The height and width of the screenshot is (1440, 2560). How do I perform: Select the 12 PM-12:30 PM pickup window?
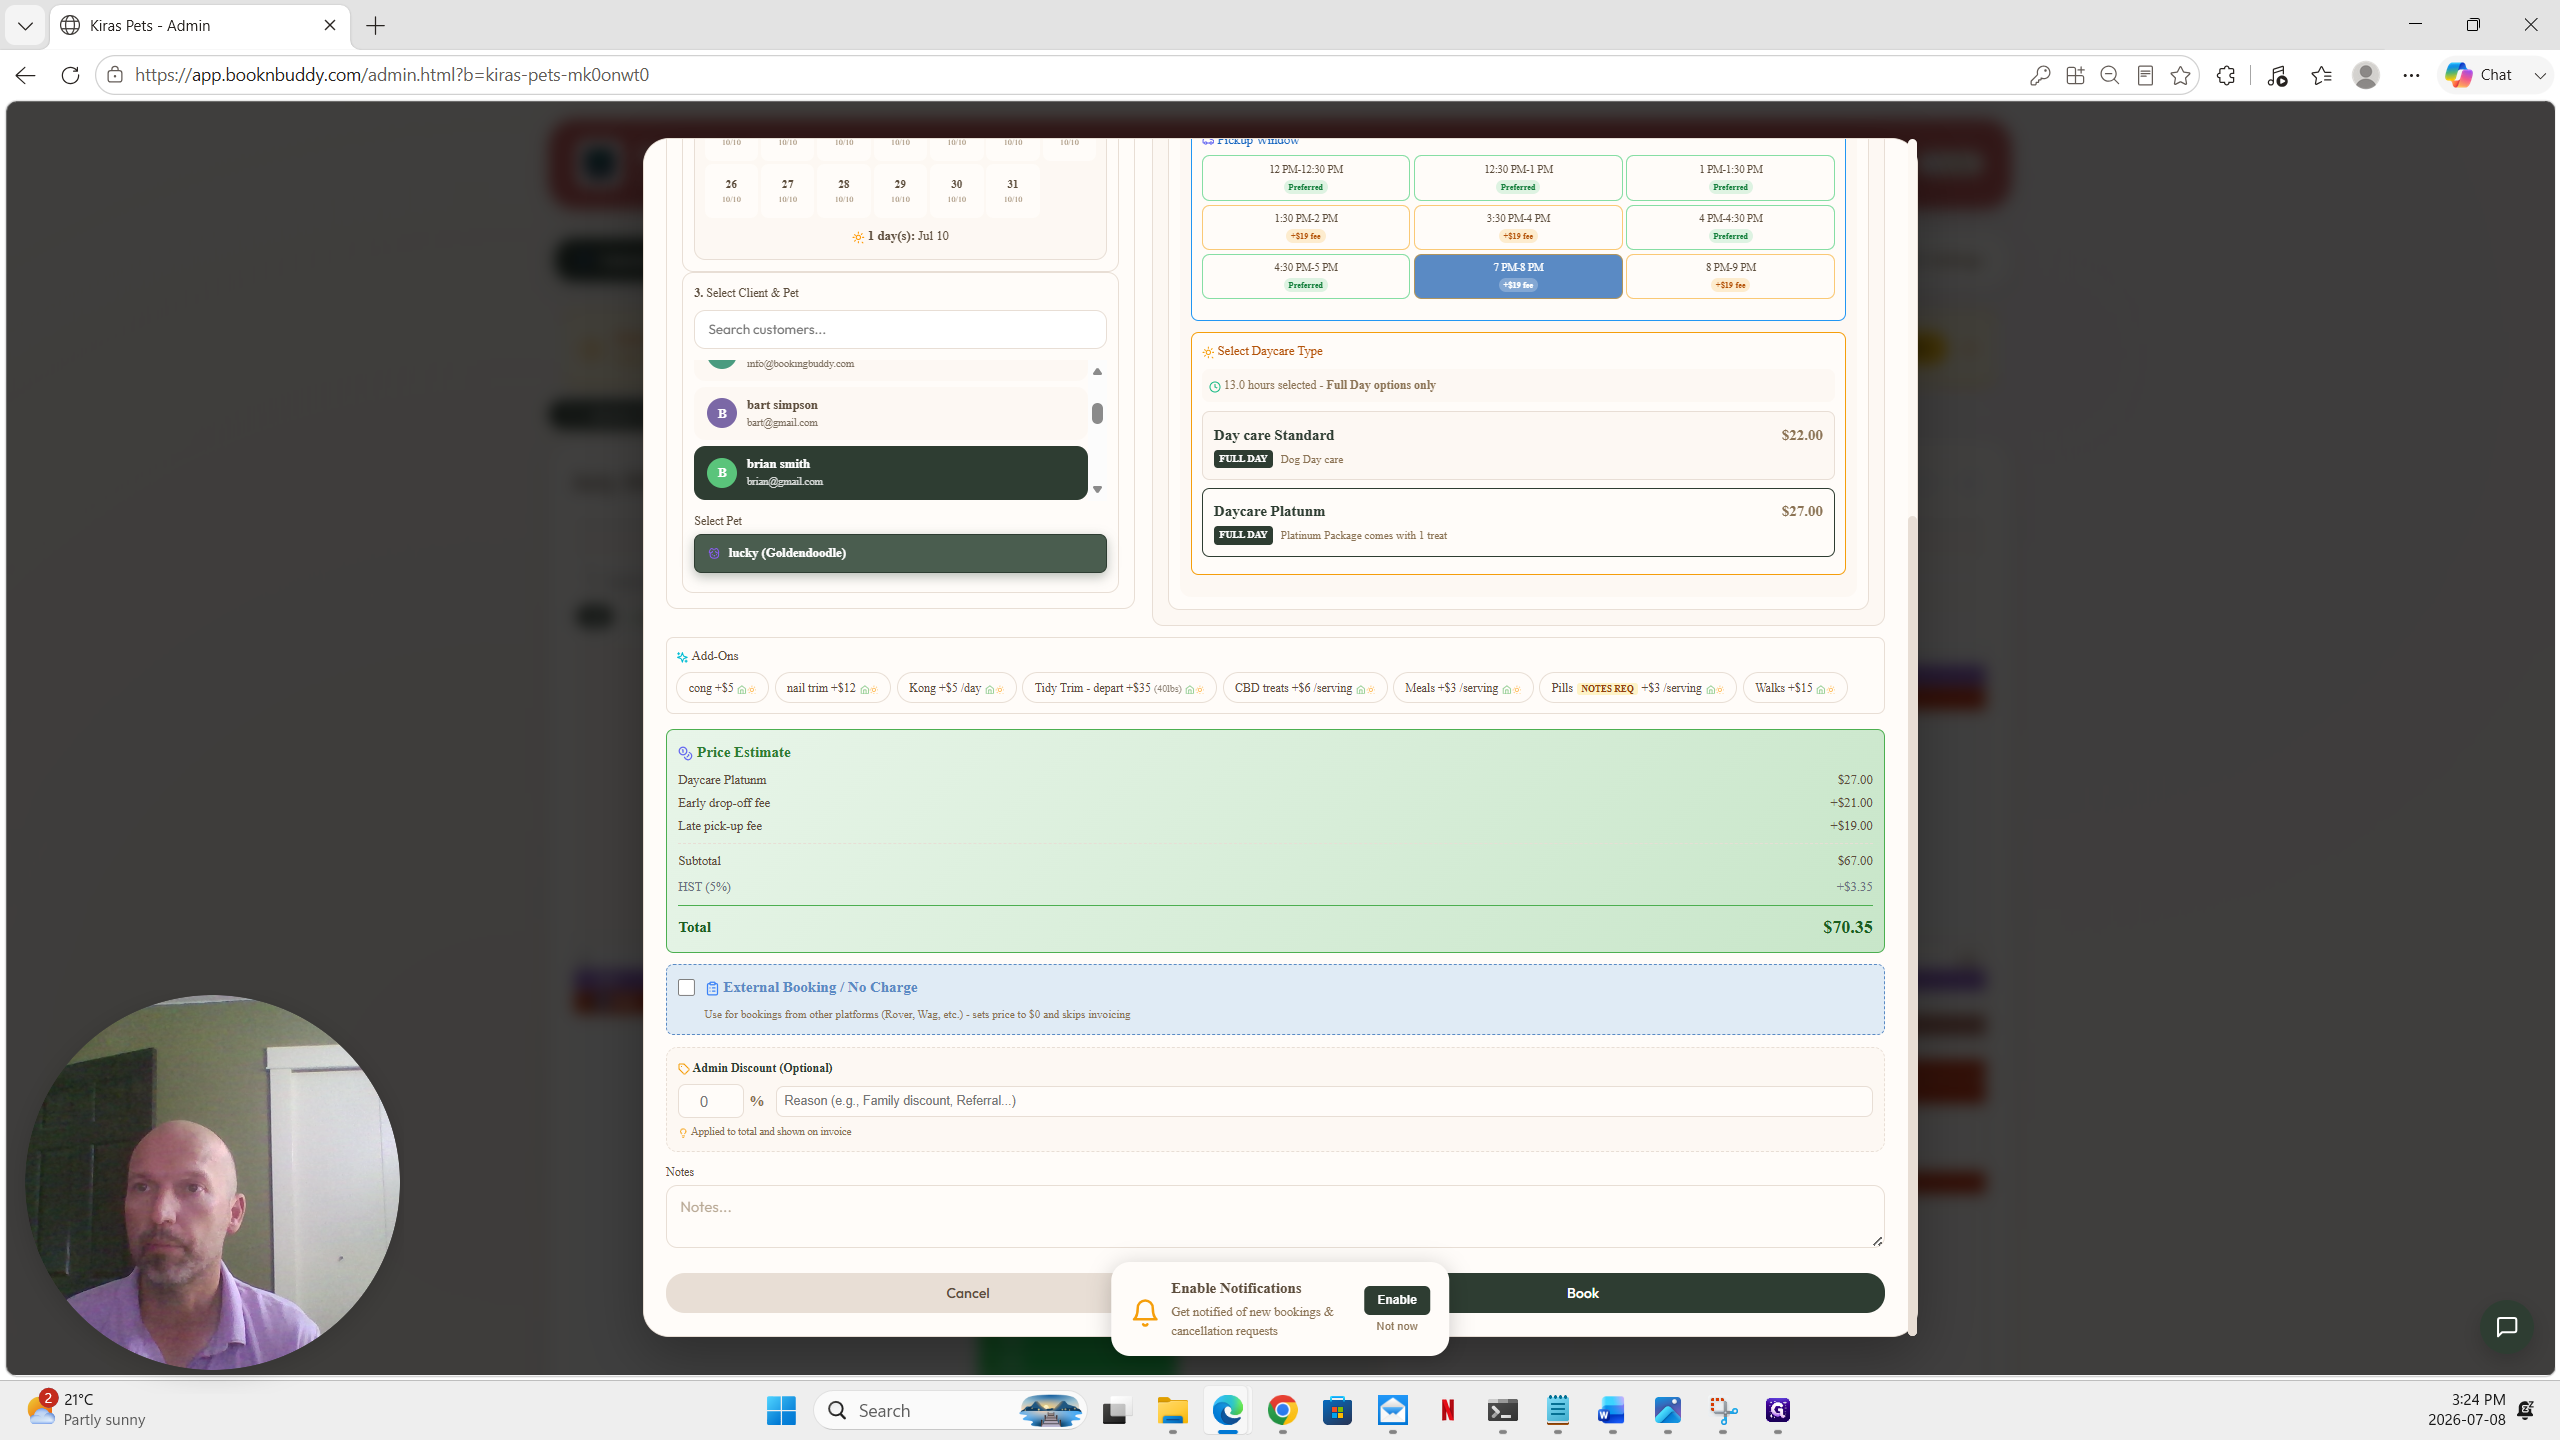[x=1305, y=178]
